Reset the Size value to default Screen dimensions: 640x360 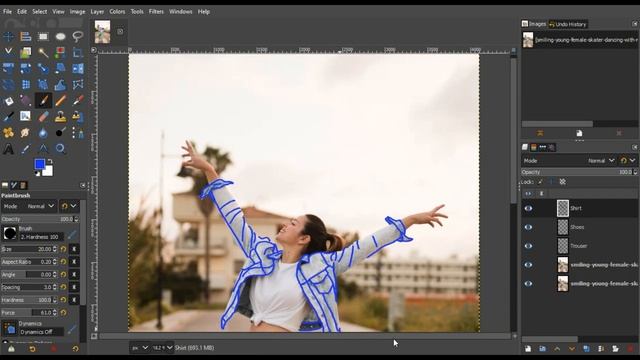point(63,249)
